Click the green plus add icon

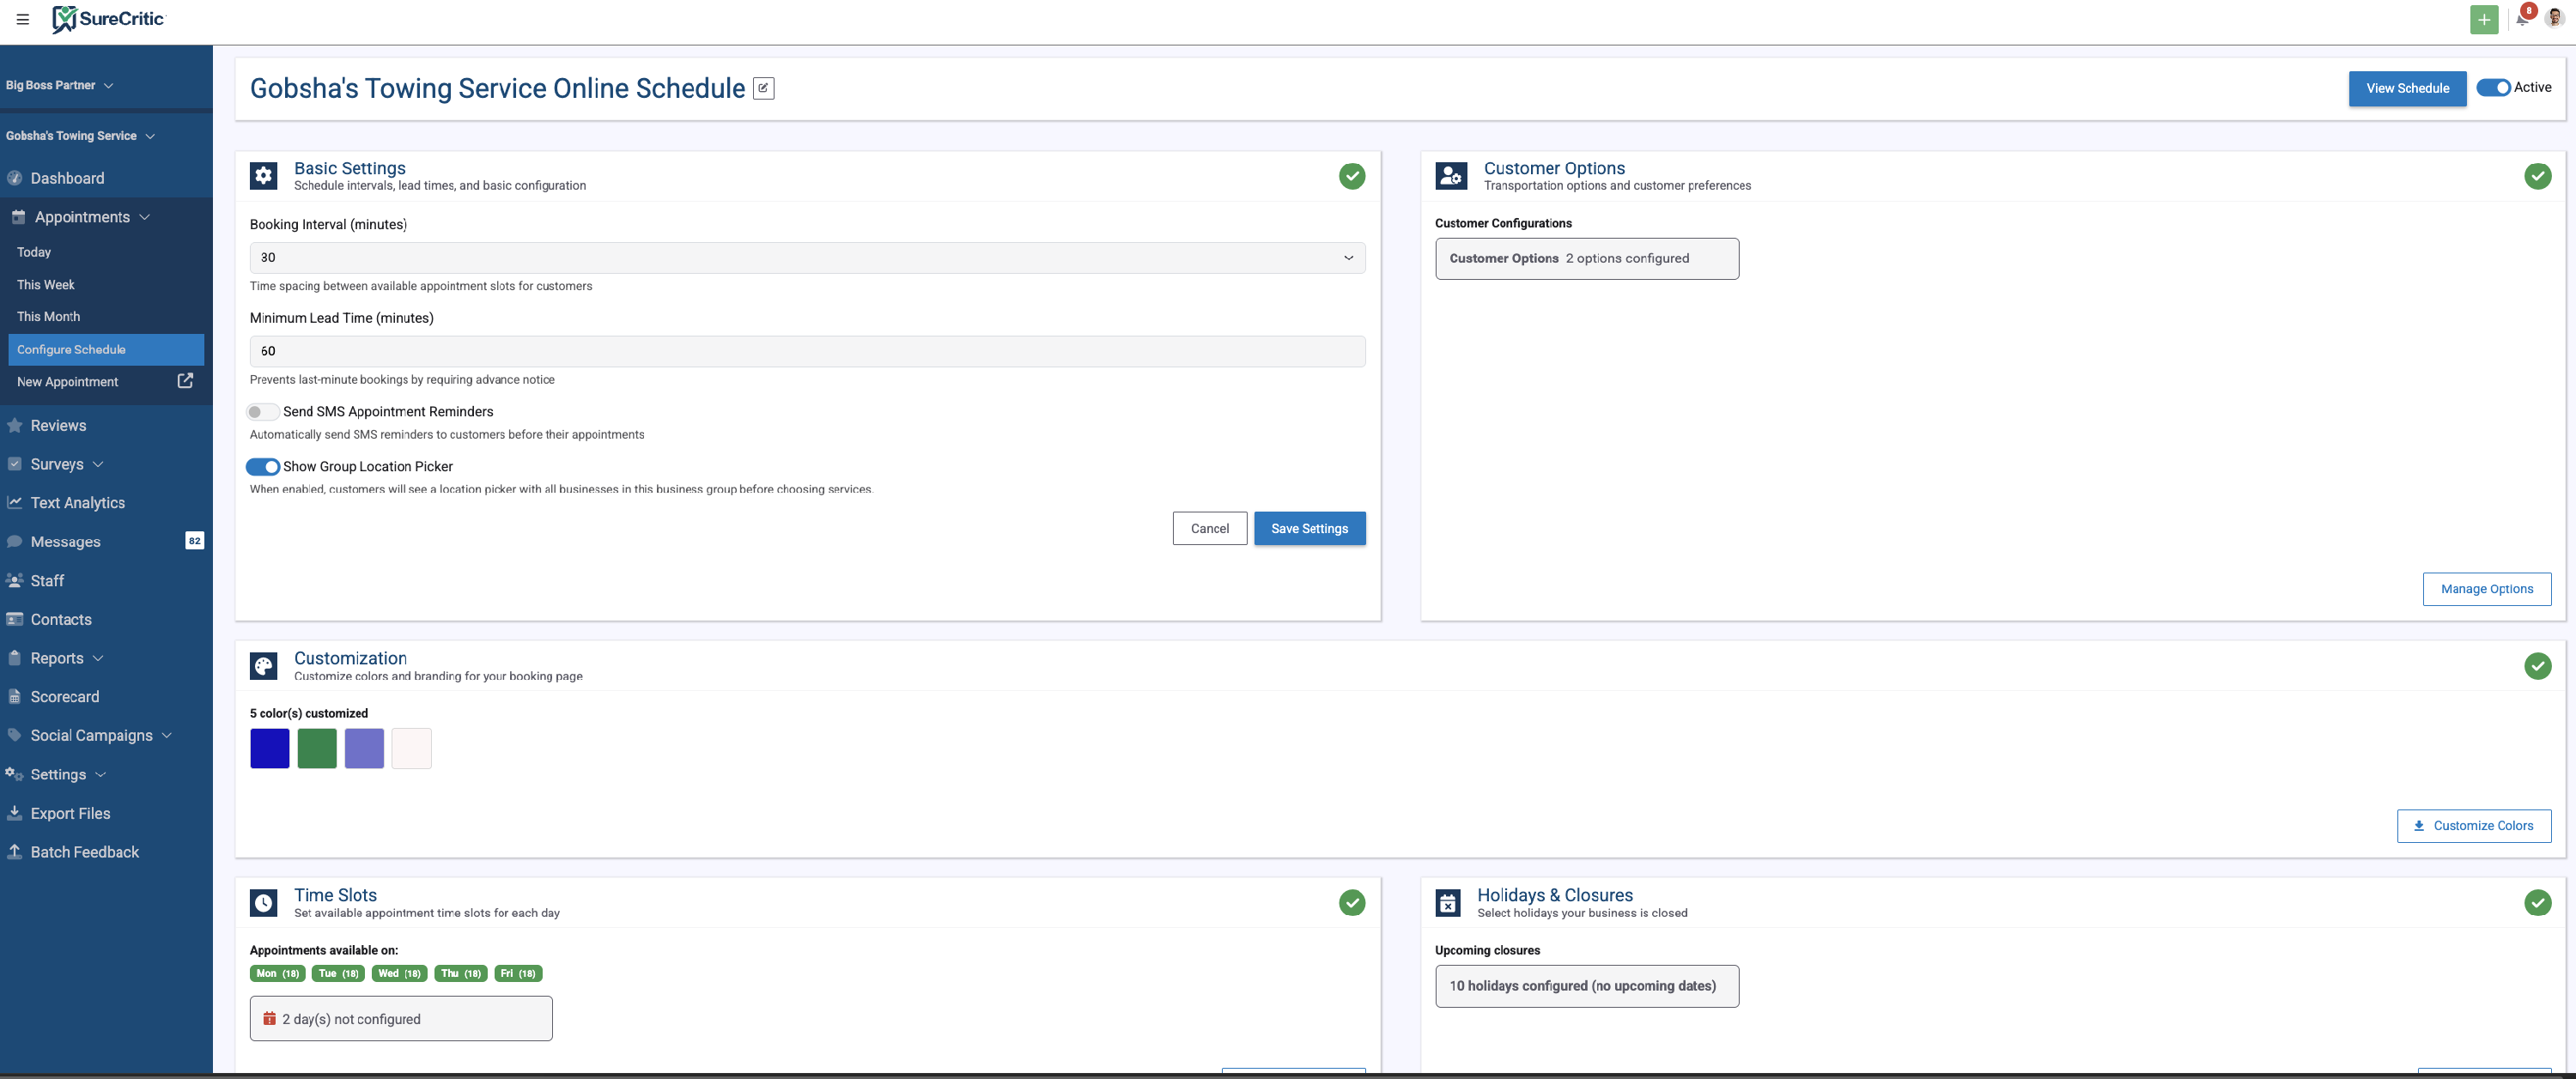coord(2483,19)
